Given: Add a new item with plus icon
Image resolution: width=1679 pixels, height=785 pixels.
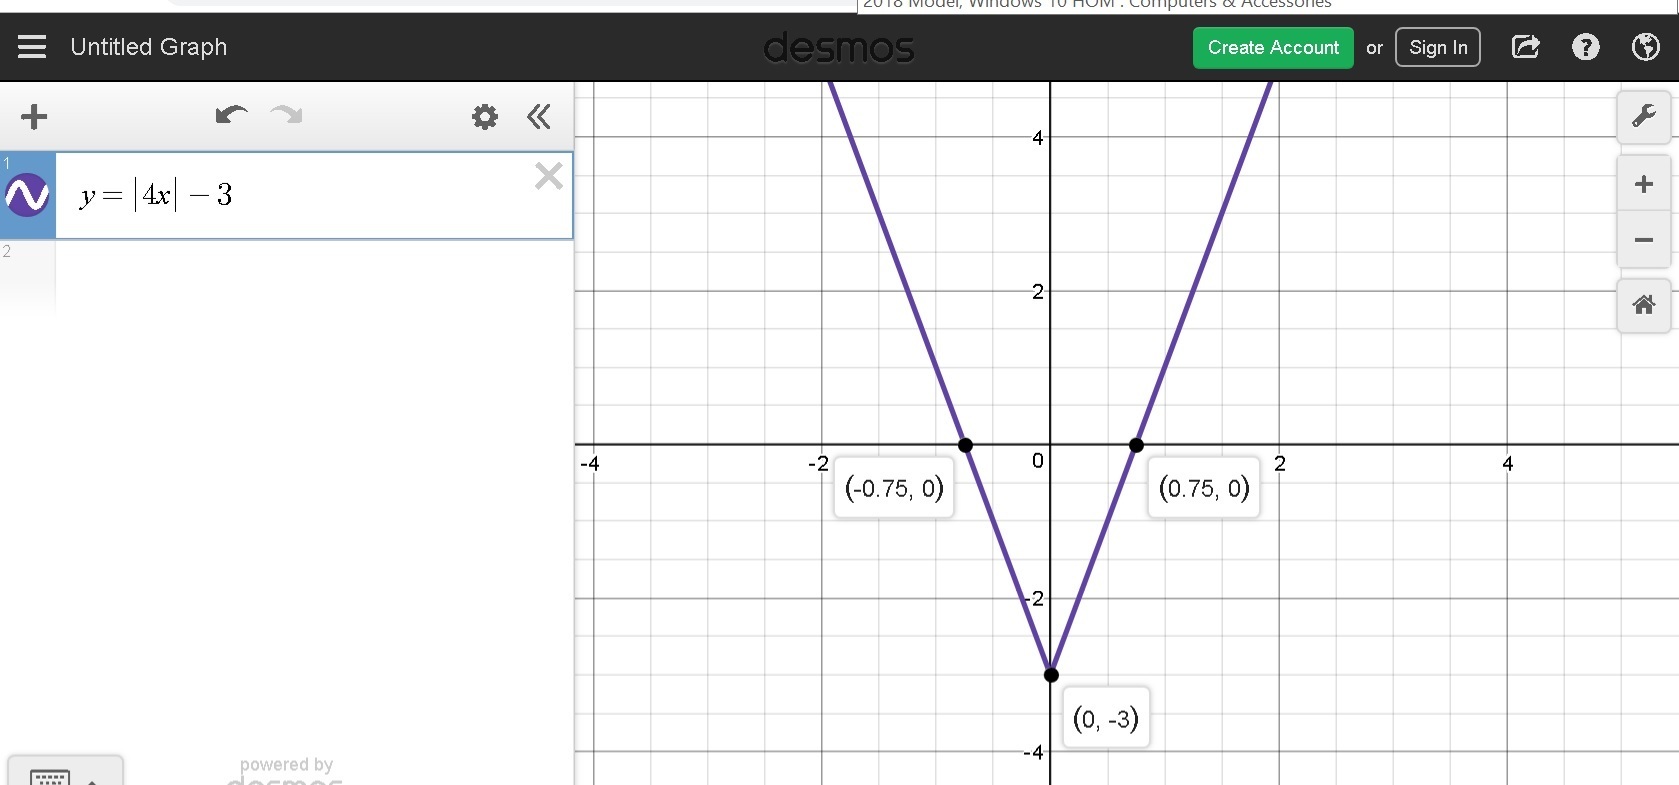Looking at the screenshot, I should [34, 117].
